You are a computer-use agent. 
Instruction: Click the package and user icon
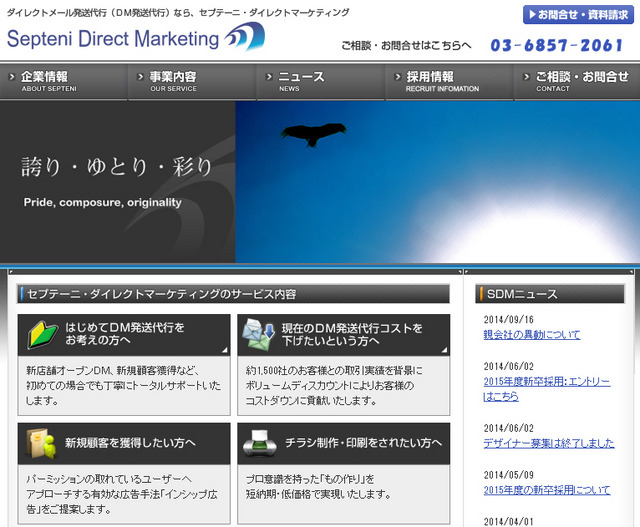(x=42, y=444)
